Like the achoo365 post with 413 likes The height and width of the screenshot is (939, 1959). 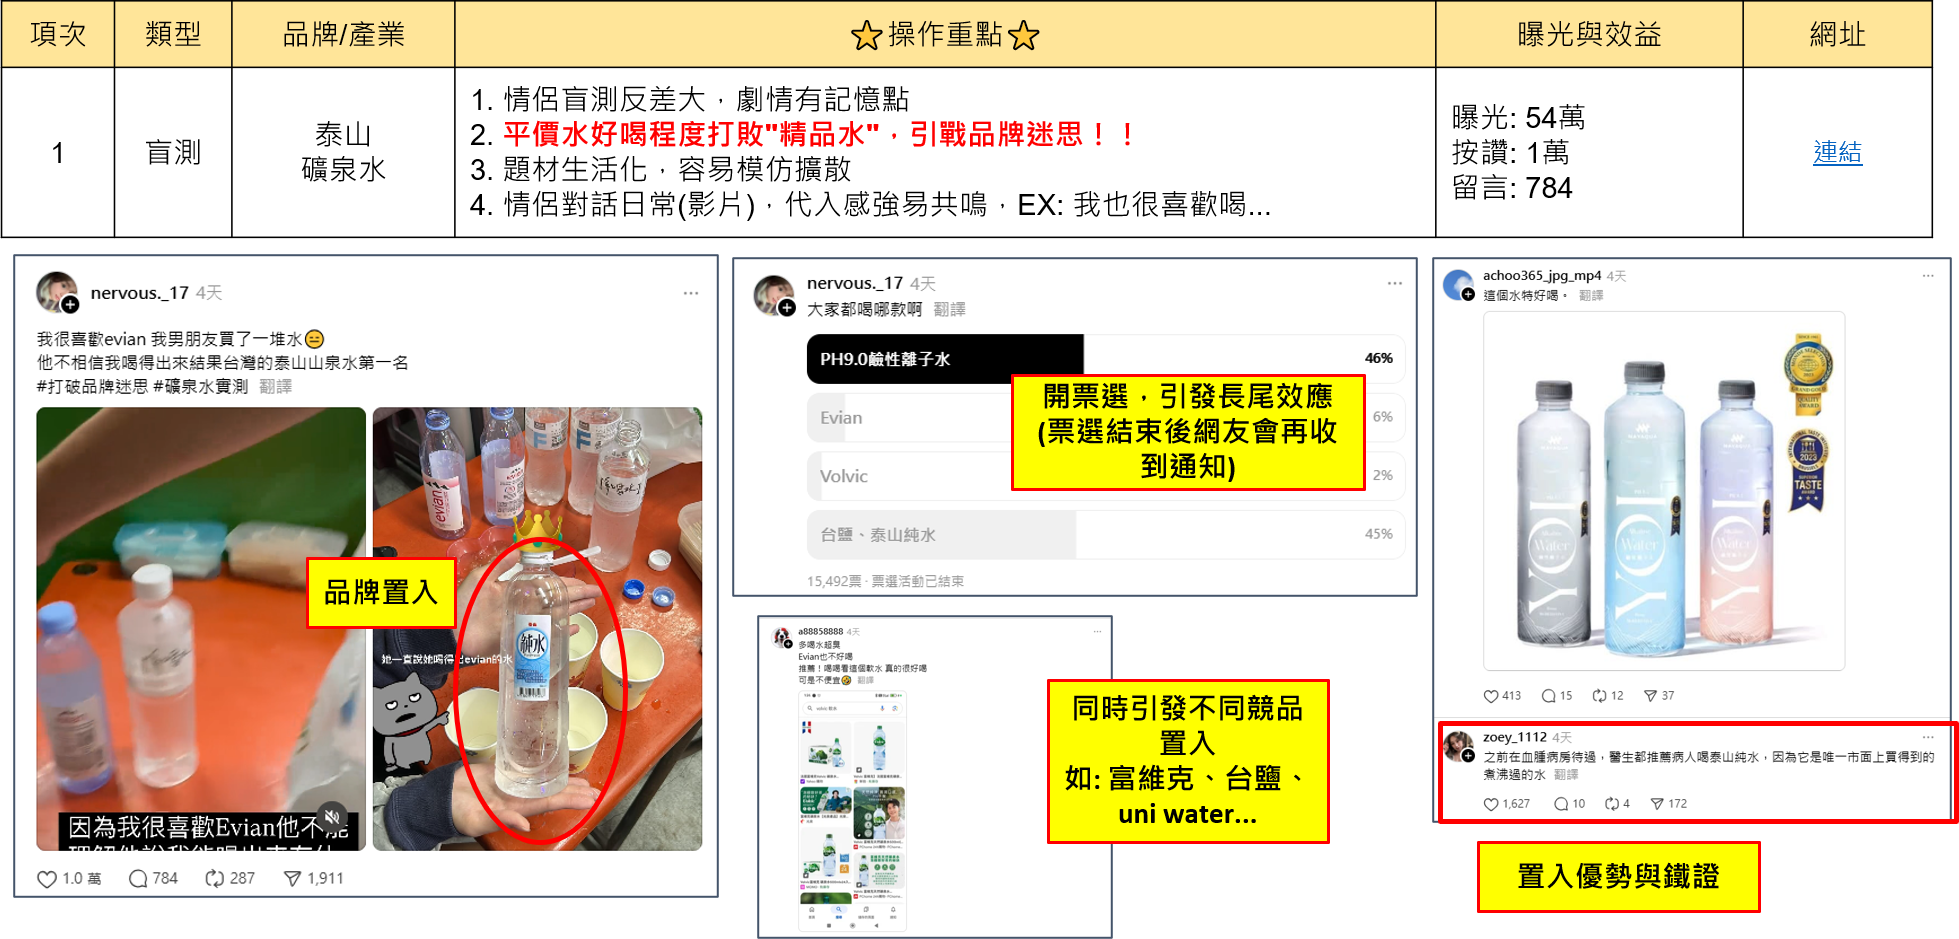[x=1502, y=696]
